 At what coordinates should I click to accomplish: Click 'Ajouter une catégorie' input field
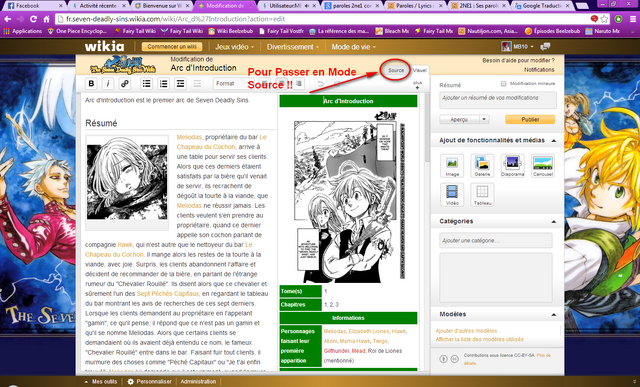point(496,240)
